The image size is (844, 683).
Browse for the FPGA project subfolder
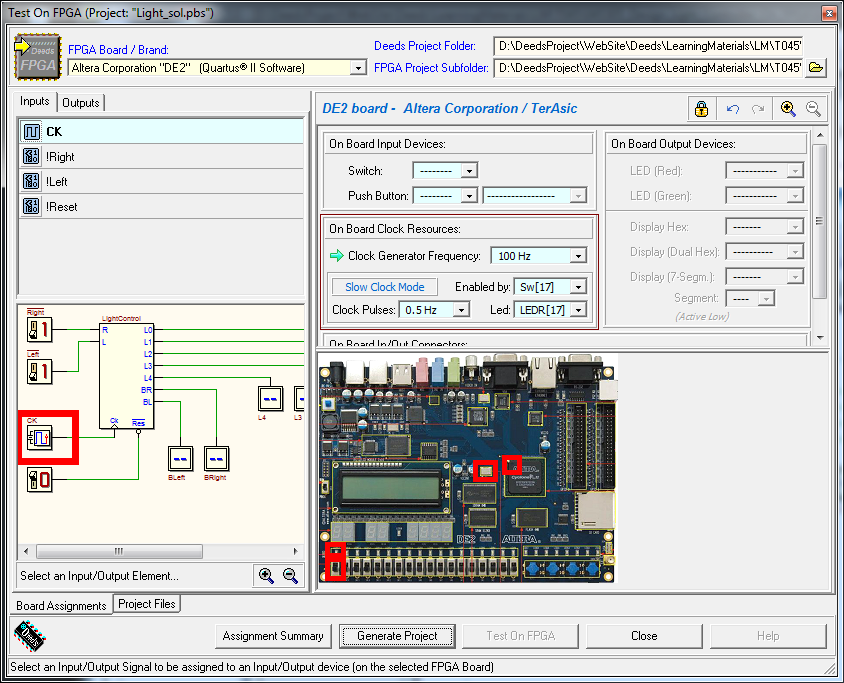[816, 68]
